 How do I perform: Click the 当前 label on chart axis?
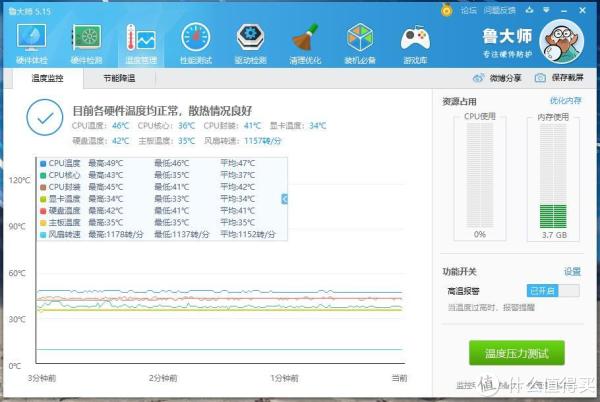pyautogui.click(x=399, y=378)
